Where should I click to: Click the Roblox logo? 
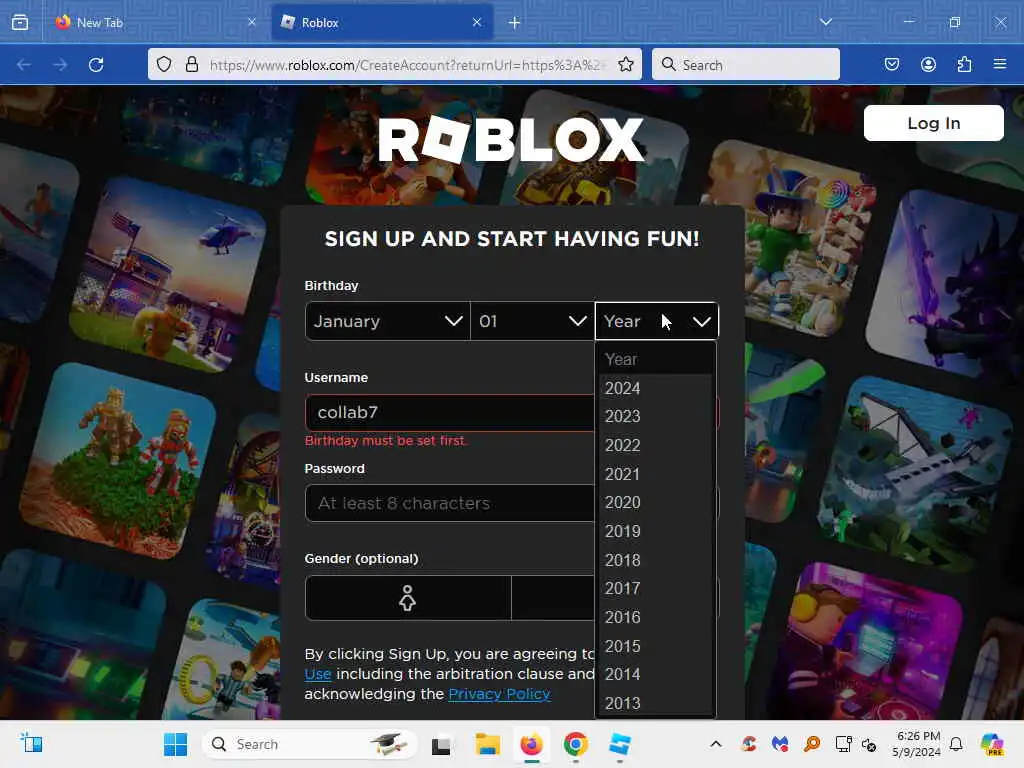(511, 140)
